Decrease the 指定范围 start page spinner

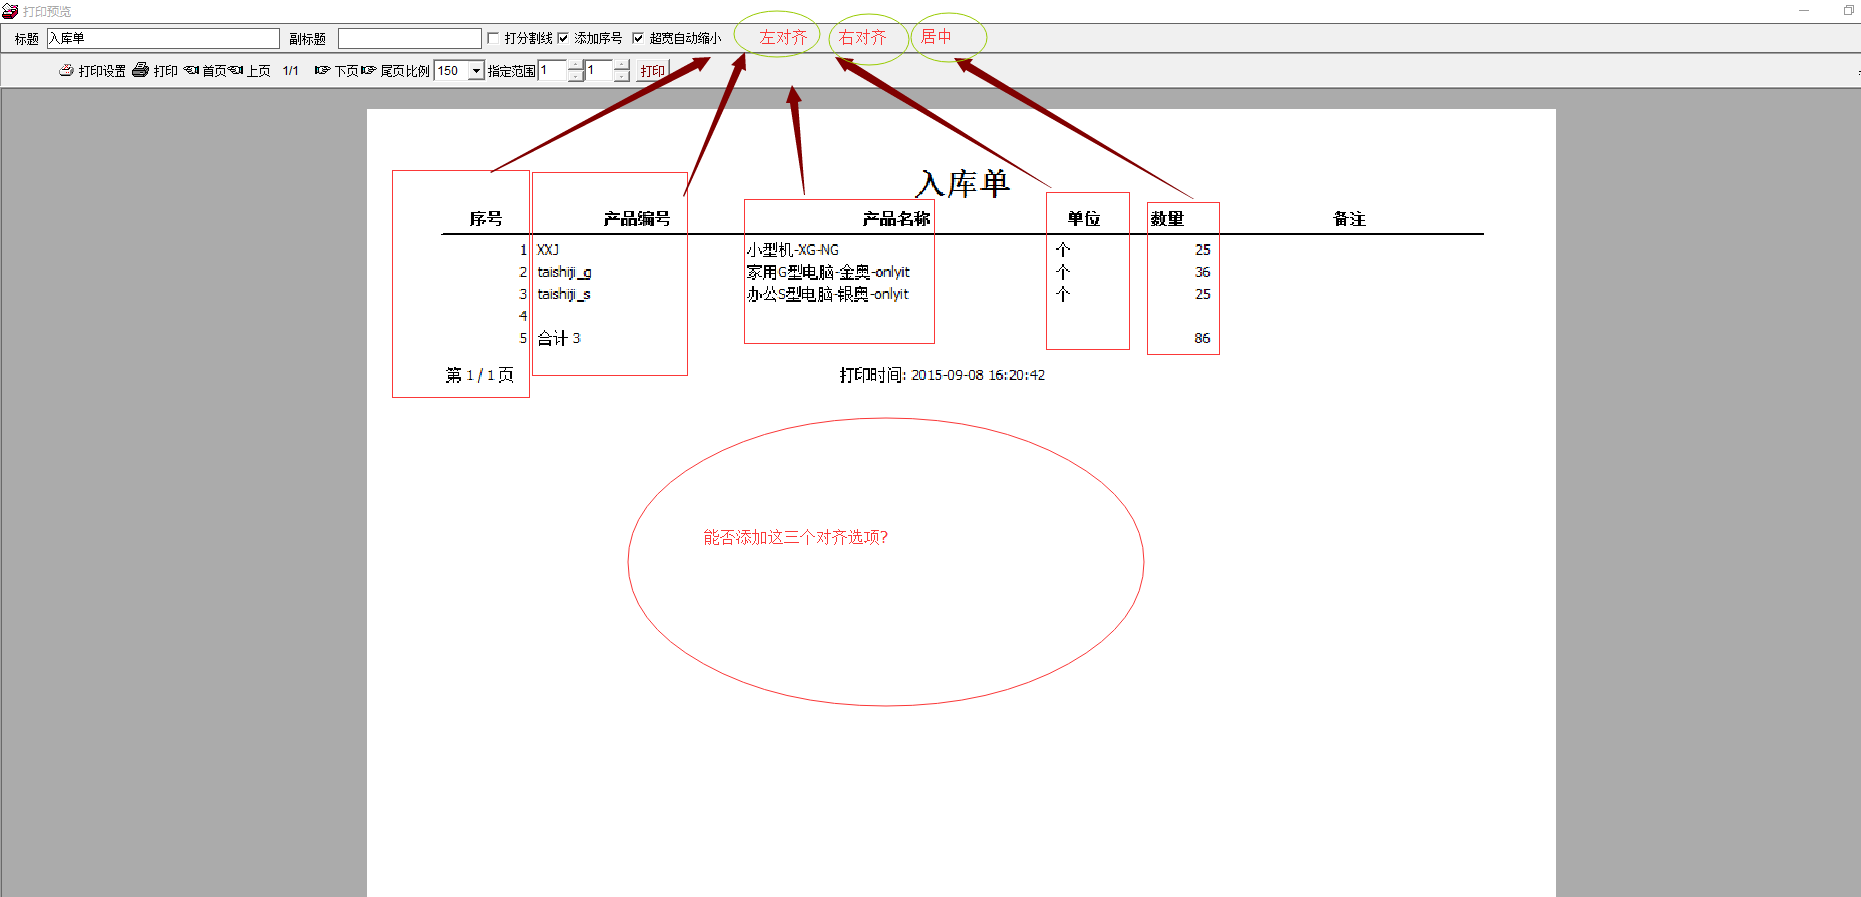click(576, 76)
